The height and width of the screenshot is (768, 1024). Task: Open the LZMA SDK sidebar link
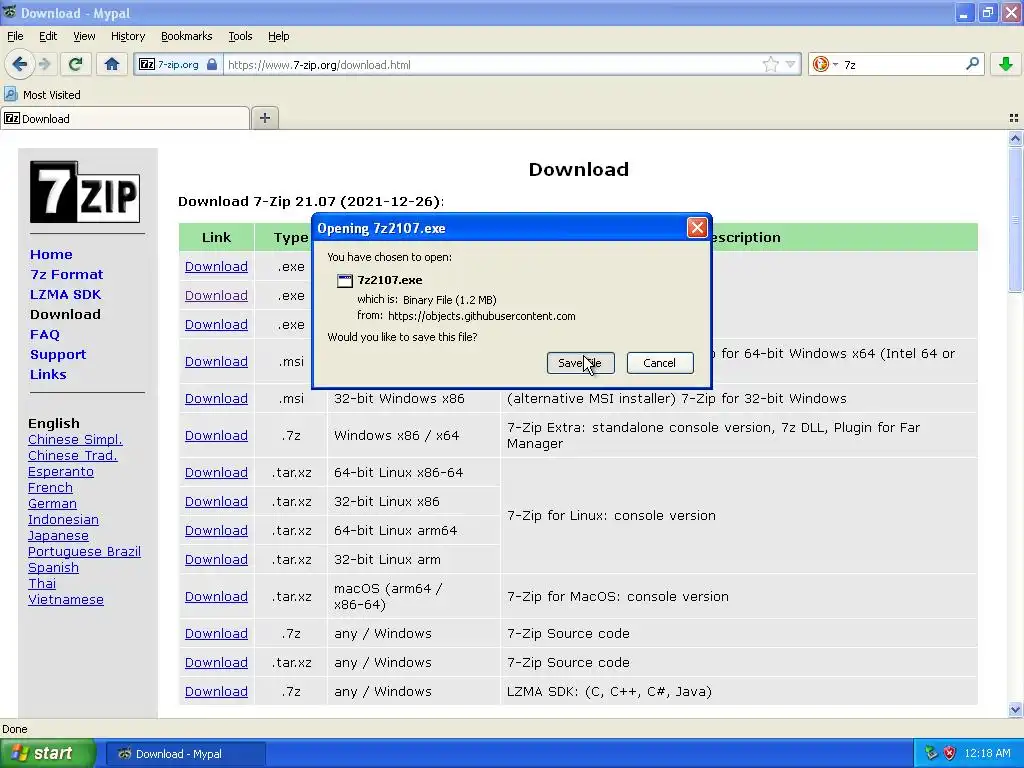pos(65,295)
